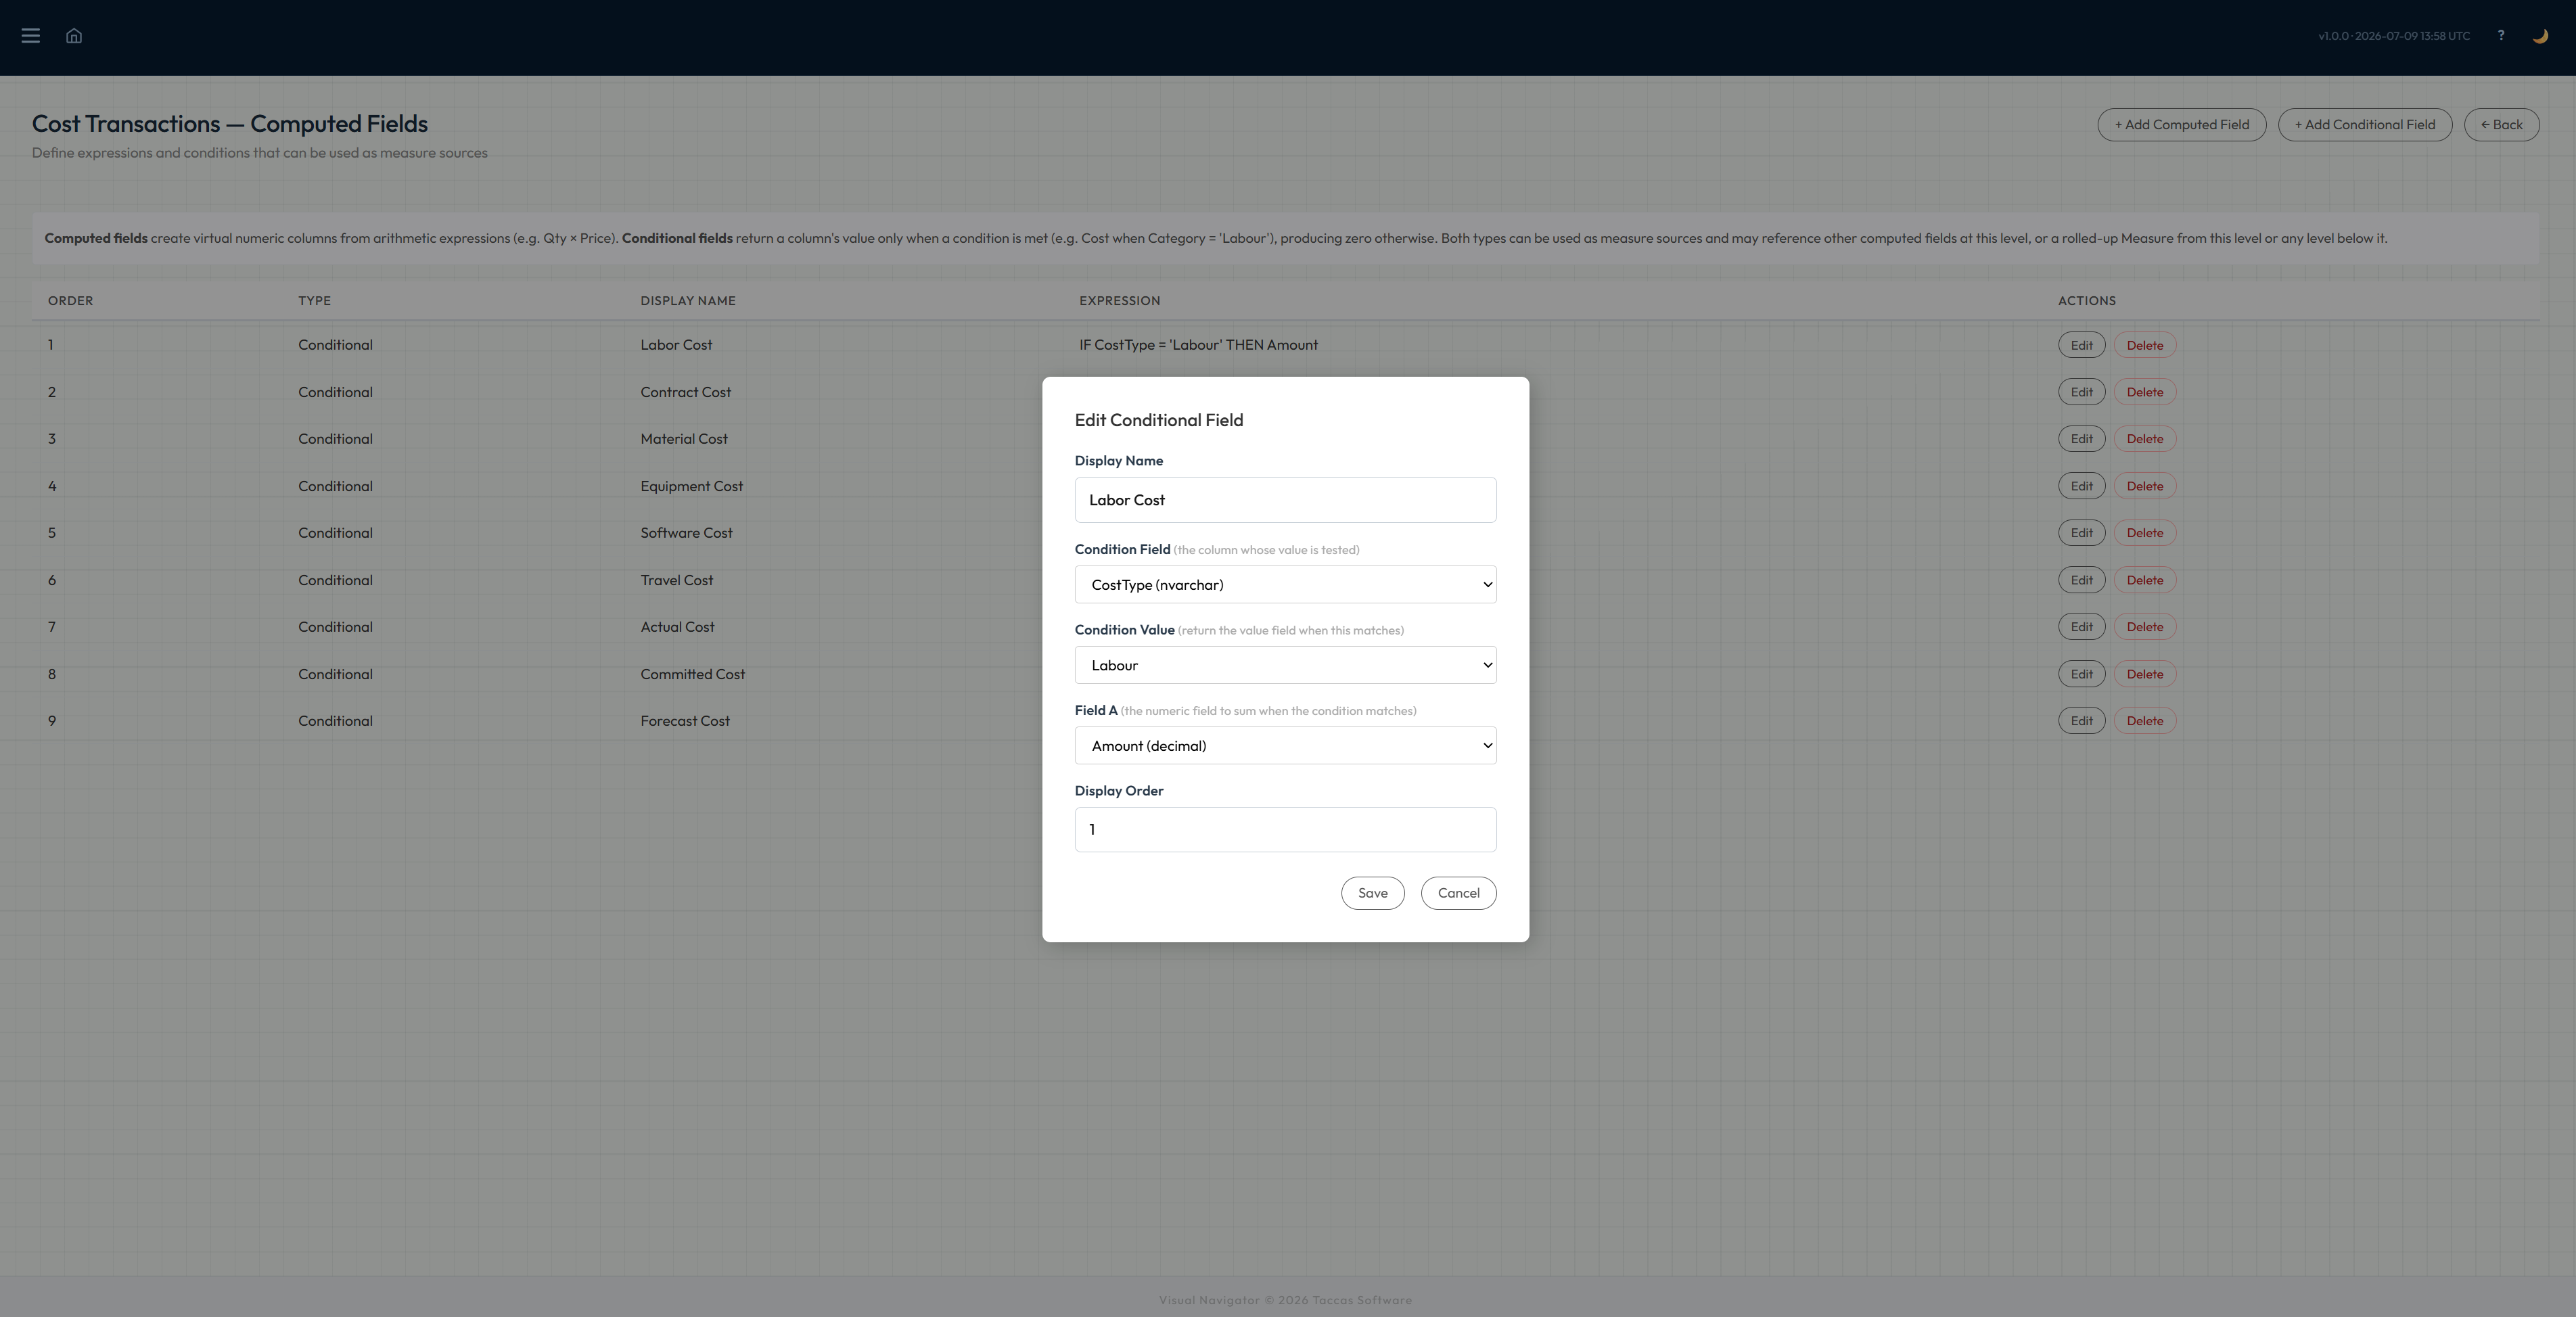This screenshot has height=1317, width=2576.
Task: Click the Edit Conditional Field dialog title
Action: point(1158,420)
